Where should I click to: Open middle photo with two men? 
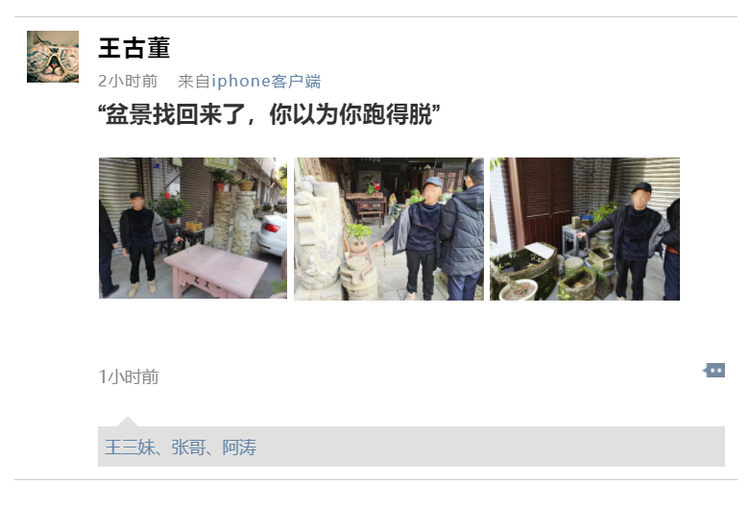click(388, 229)
